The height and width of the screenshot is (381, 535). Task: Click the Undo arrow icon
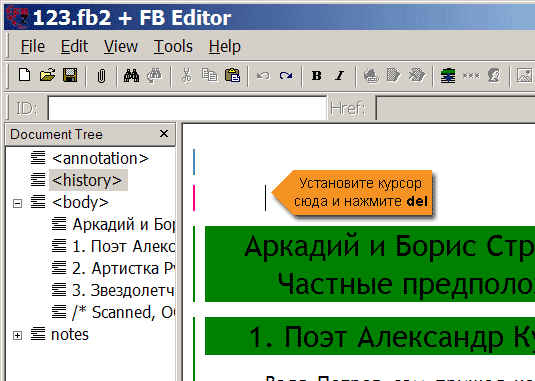[x=263, y=75]
